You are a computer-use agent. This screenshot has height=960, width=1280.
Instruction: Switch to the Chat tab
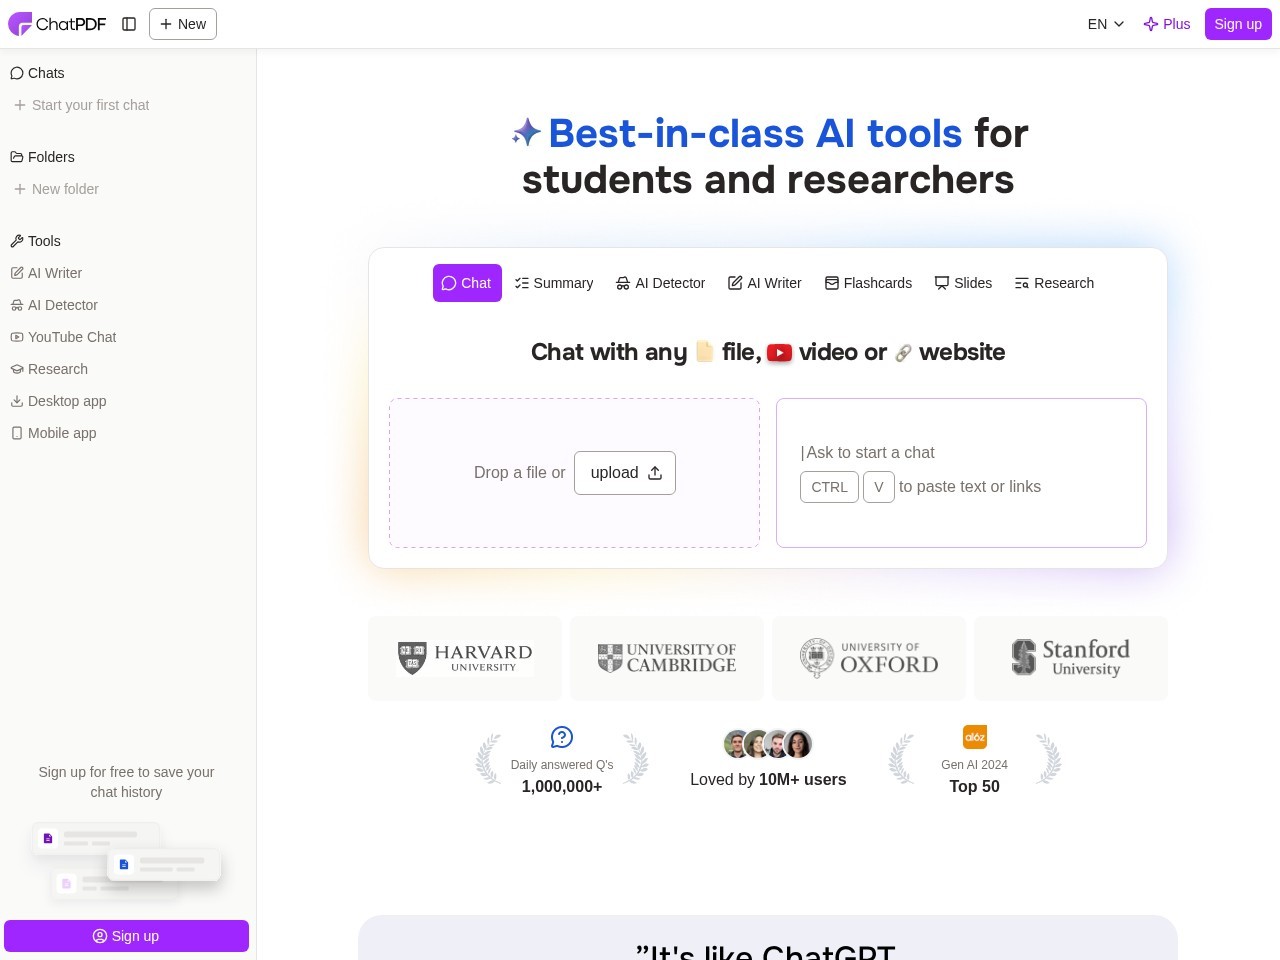[466, 283]
